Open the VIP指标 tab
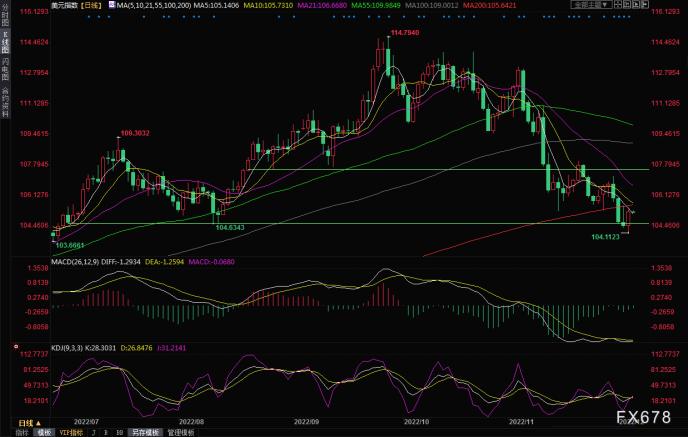The height and width of the screenshot is (437, 688). pyautogui.click(x=71, y=433)
